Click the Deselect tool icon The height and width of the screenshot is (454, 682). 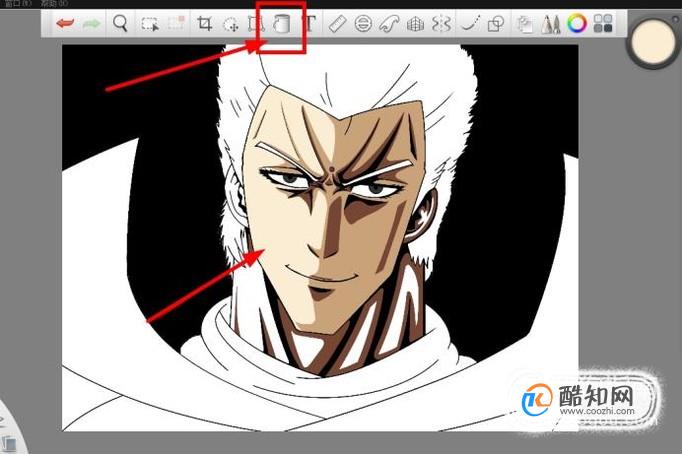pos(177,23)
